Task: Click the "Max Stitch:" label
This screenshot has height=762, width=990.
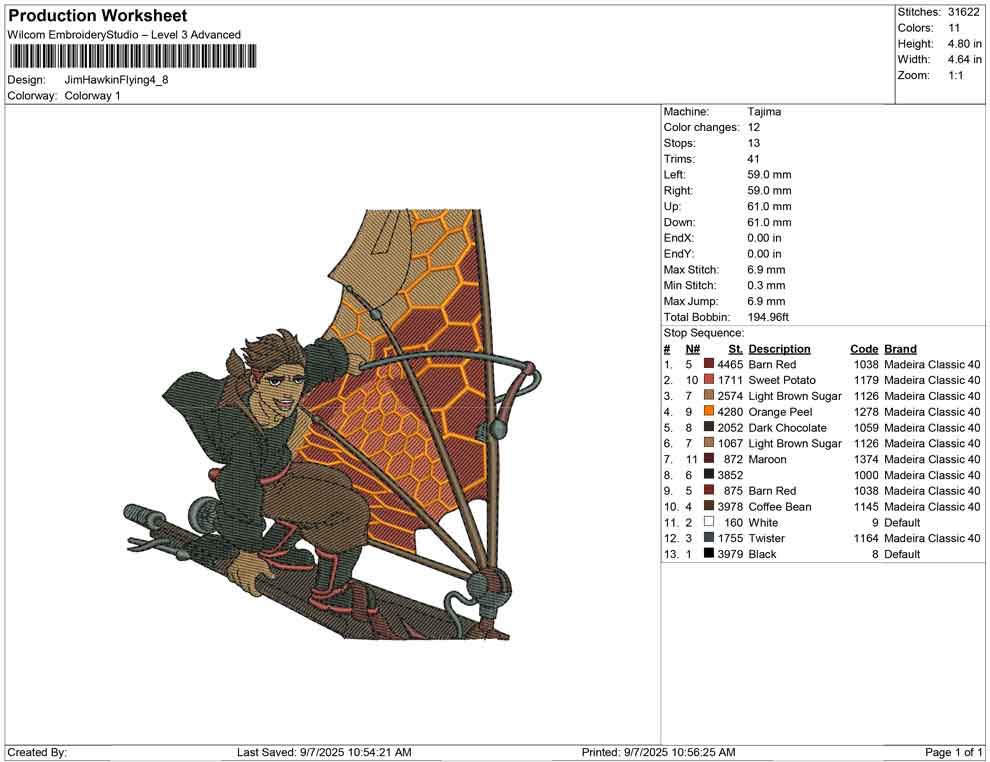Action: tap(691, 270)
